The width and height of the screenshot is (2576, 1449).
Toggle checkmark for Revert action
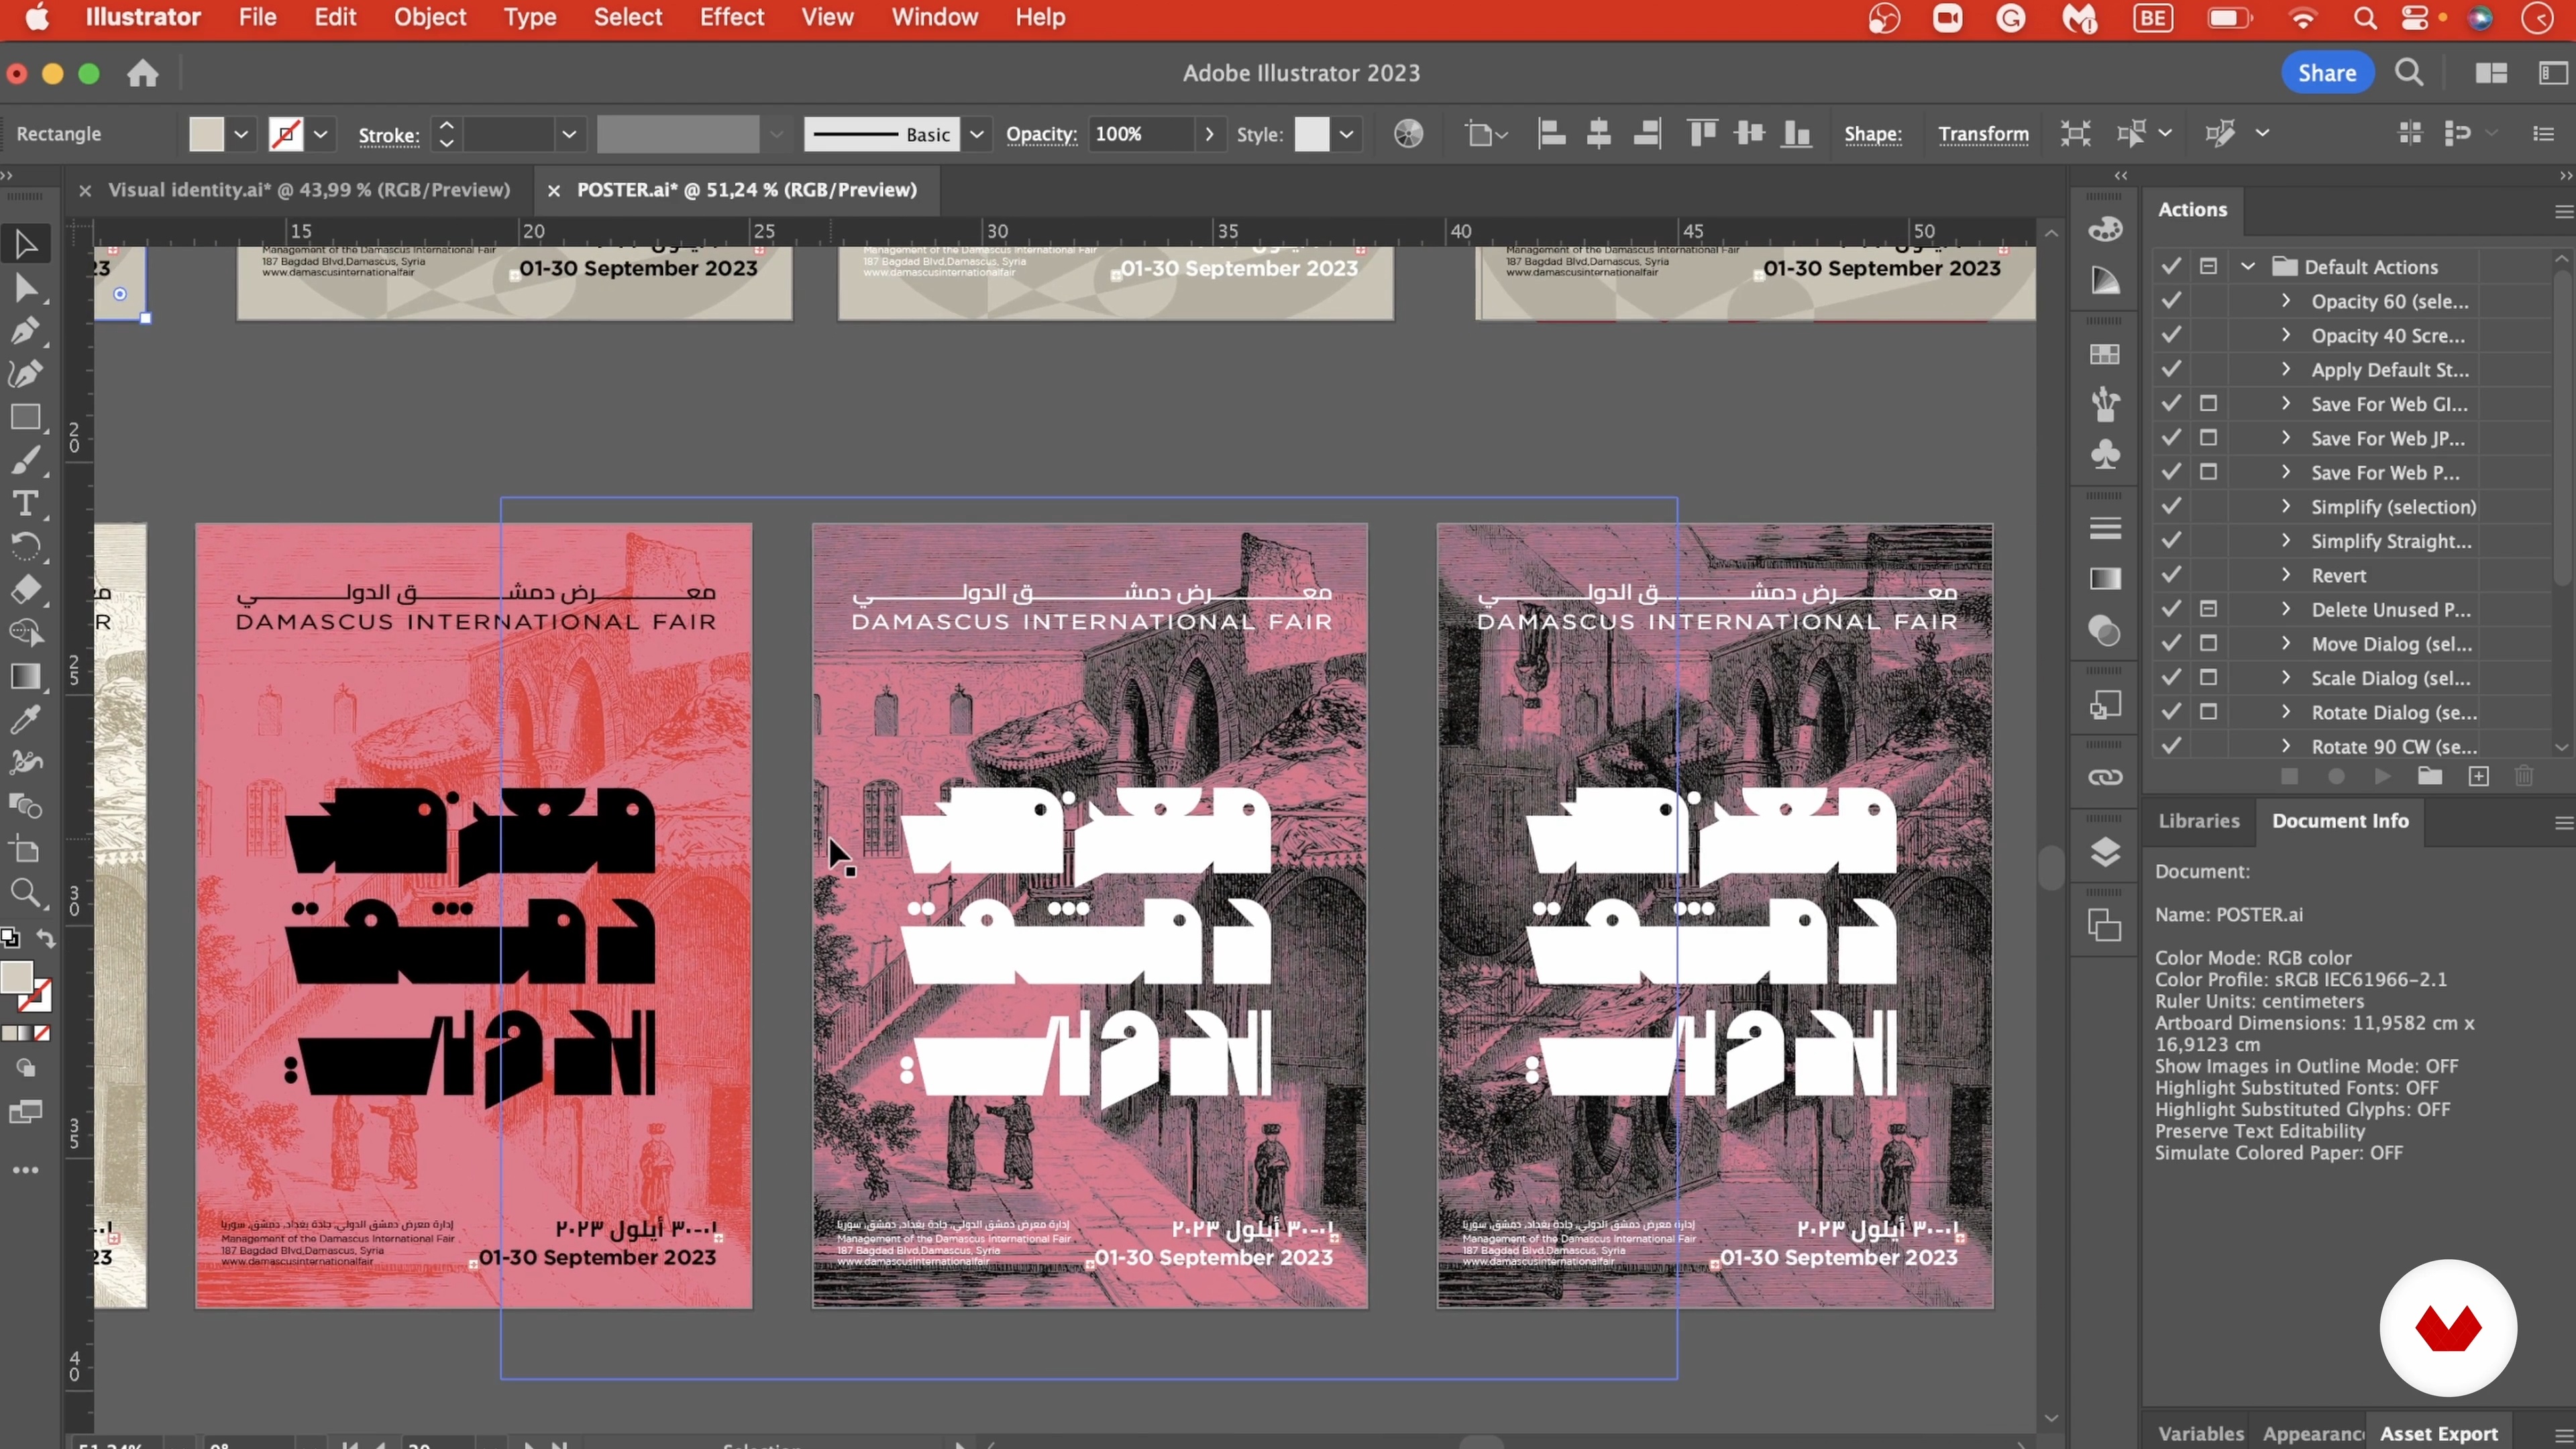click(x=2171, y=575)
